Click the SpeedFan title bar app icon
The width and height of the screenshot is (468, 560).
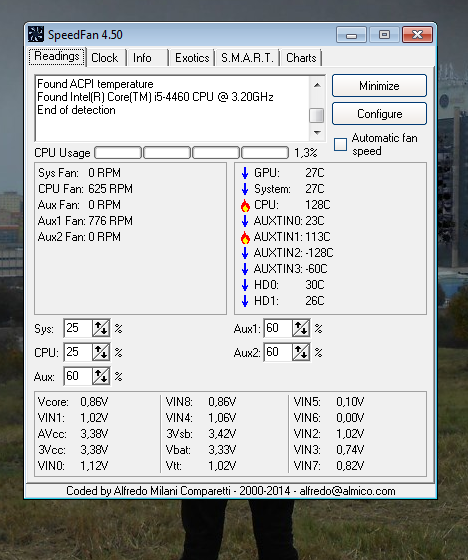36,34
